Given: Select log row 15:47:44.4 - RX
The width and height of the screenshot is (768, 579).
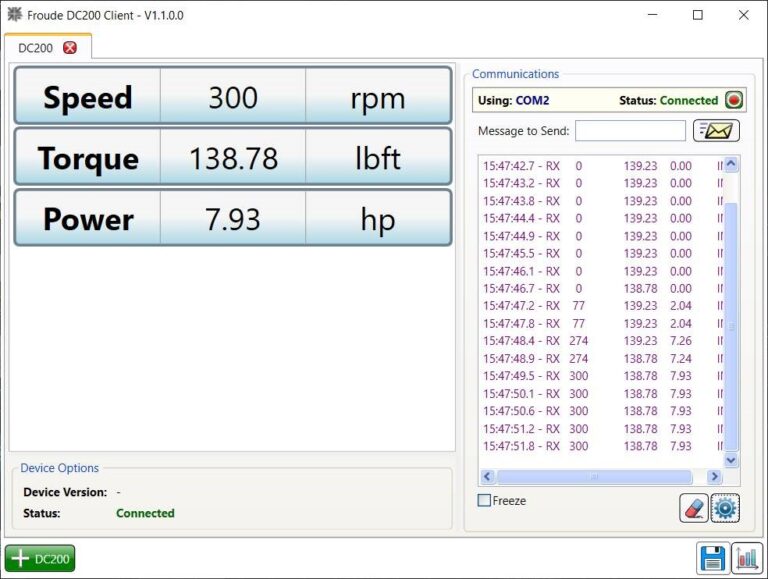Looking at the screenshot, I should pos(601,218).
